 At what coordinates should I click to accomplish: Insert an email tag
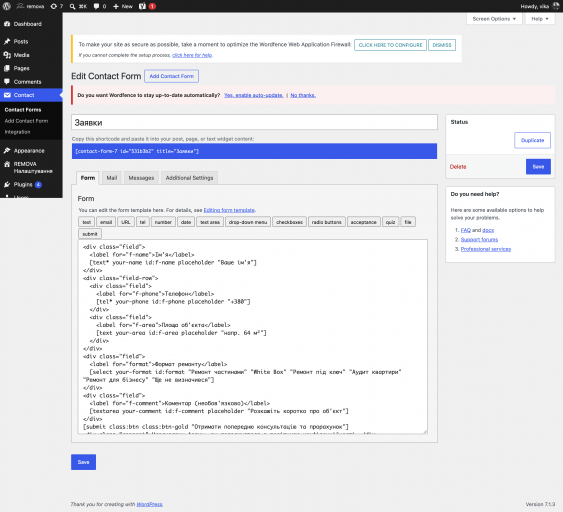tap(106, 222)
